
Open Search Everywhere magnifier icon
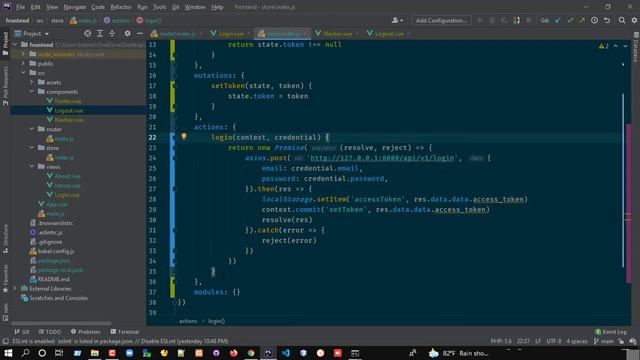click(x=622, y=20)
